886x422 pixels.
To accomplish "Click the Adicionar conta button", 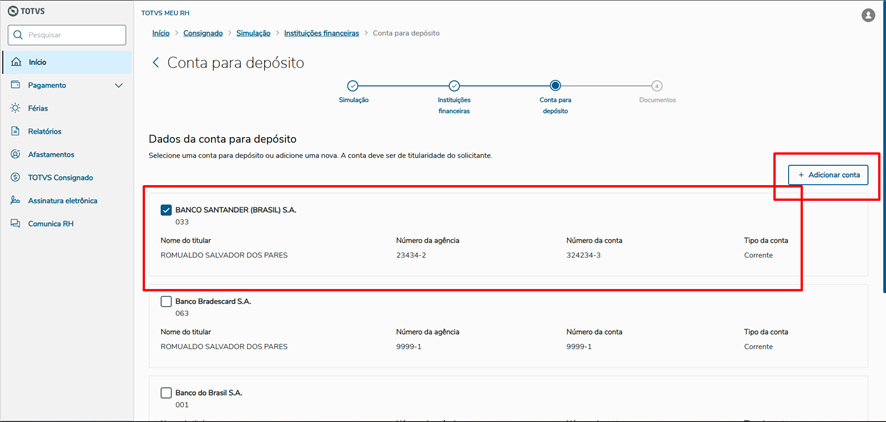I will [828, 175].
